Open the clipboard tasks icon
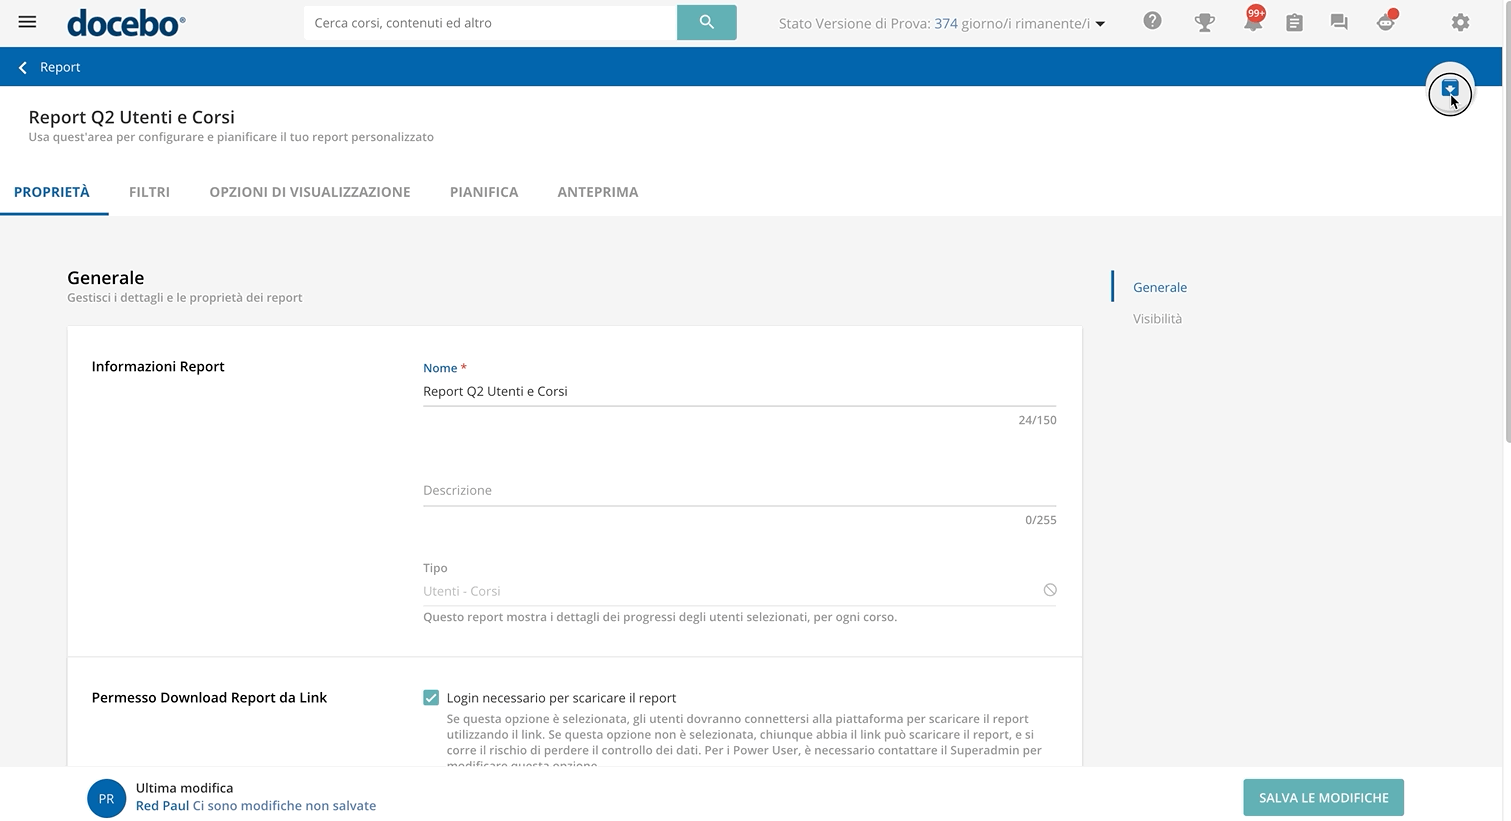 coord(1294,22)
